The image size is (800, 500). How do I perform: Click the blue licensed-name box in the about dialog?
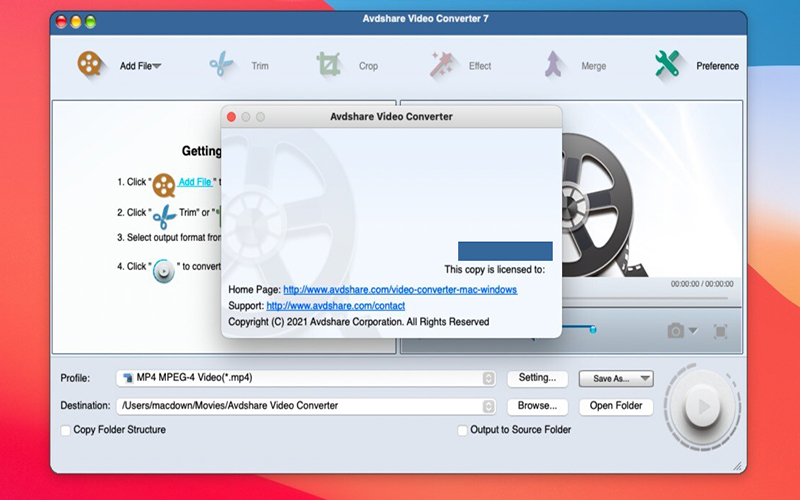click(x=505, y=251)
